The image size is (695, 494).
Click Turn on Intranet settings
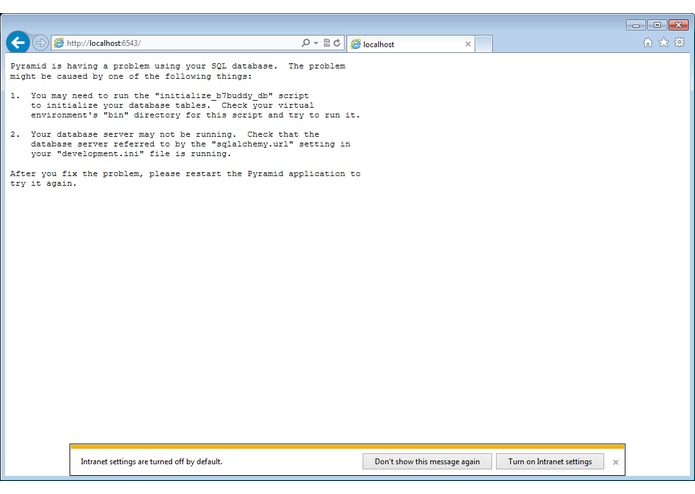550,461
